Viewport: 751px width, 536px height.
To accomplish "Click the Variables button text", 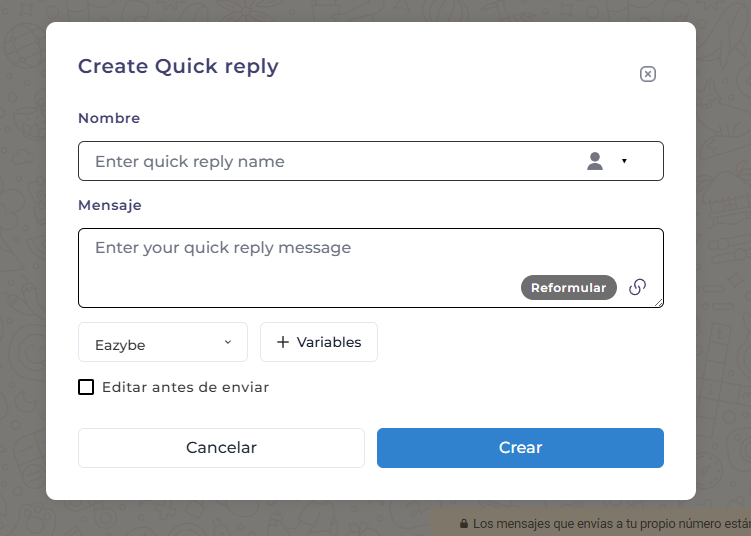I will [329, 342].
